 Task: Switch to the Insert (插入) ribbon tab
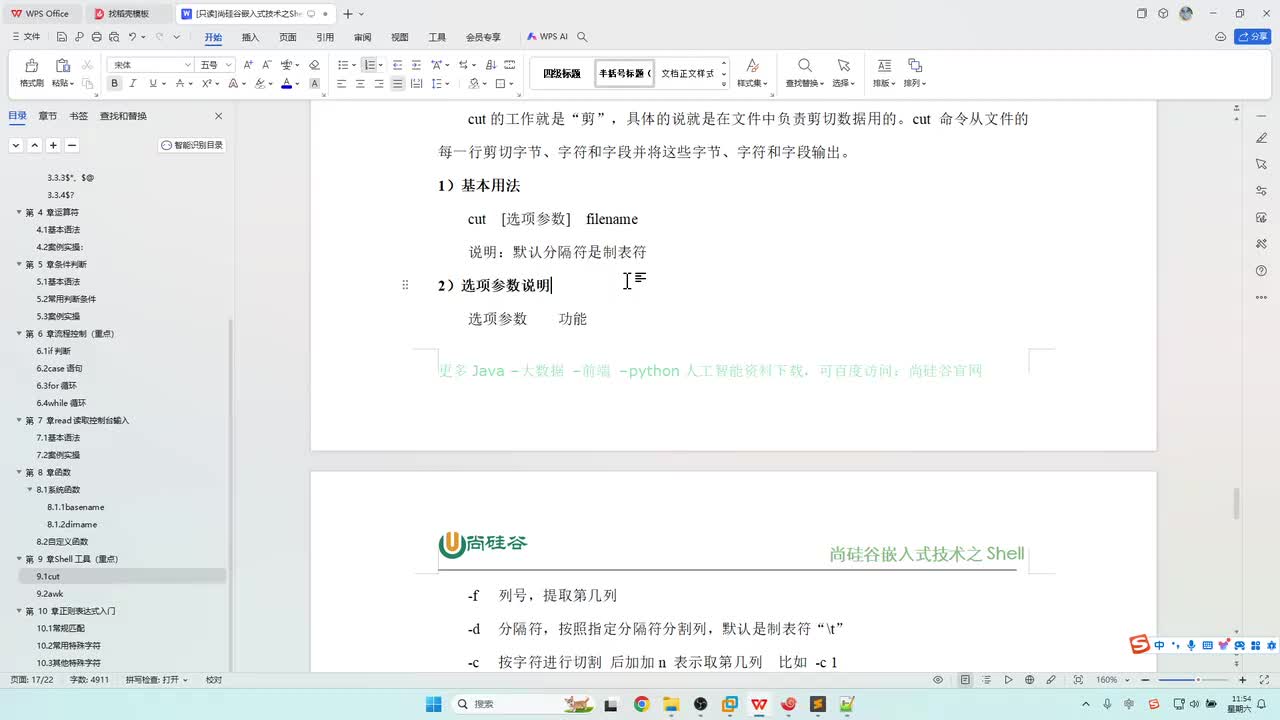click(250, 37)
